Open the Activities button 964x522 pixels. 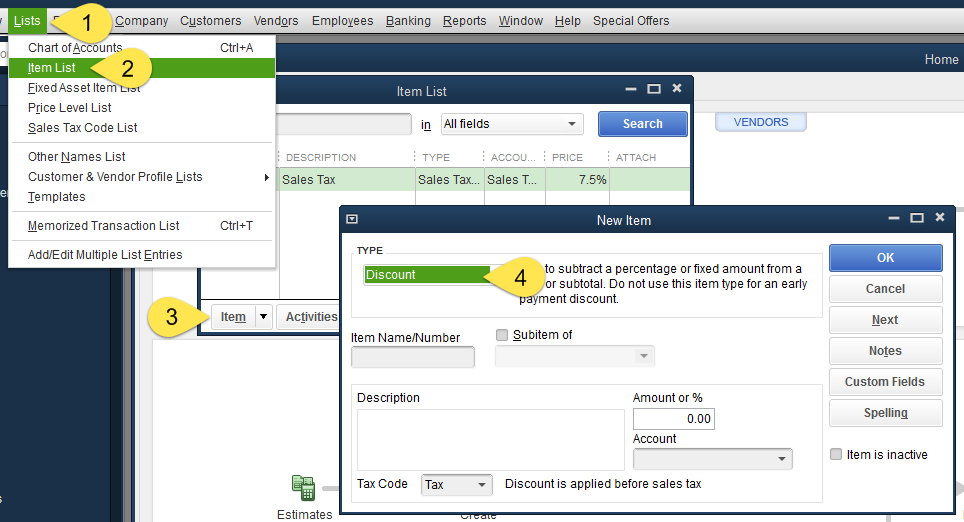click(310, 317)
